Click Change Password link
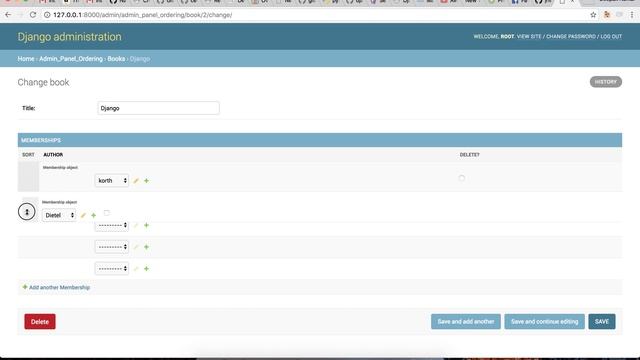The image size is (640, 360). click(x=571, y=36)
